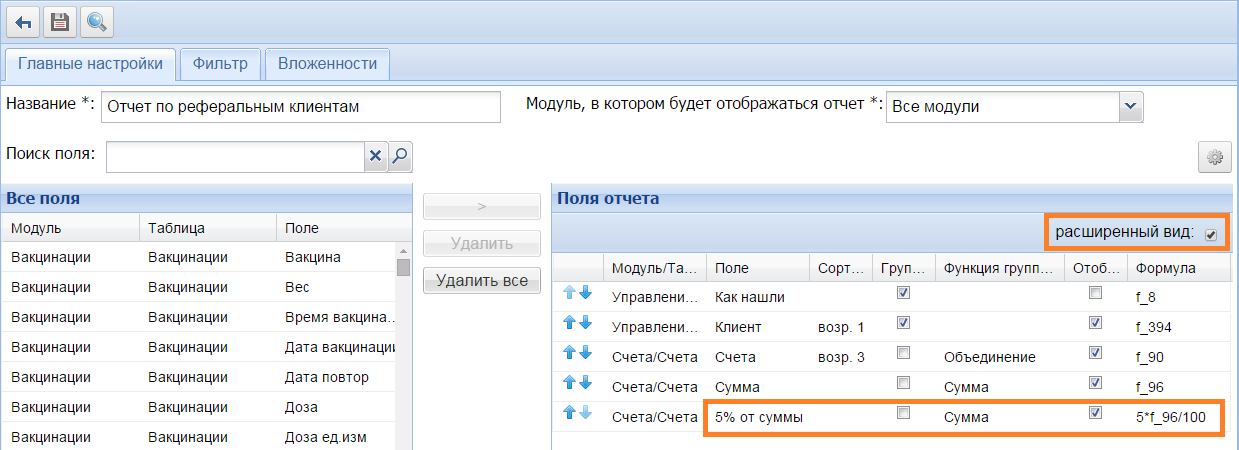Move the 'Как нашли' row down
The image size is (1239, 450).
click(x=586, y=294)
